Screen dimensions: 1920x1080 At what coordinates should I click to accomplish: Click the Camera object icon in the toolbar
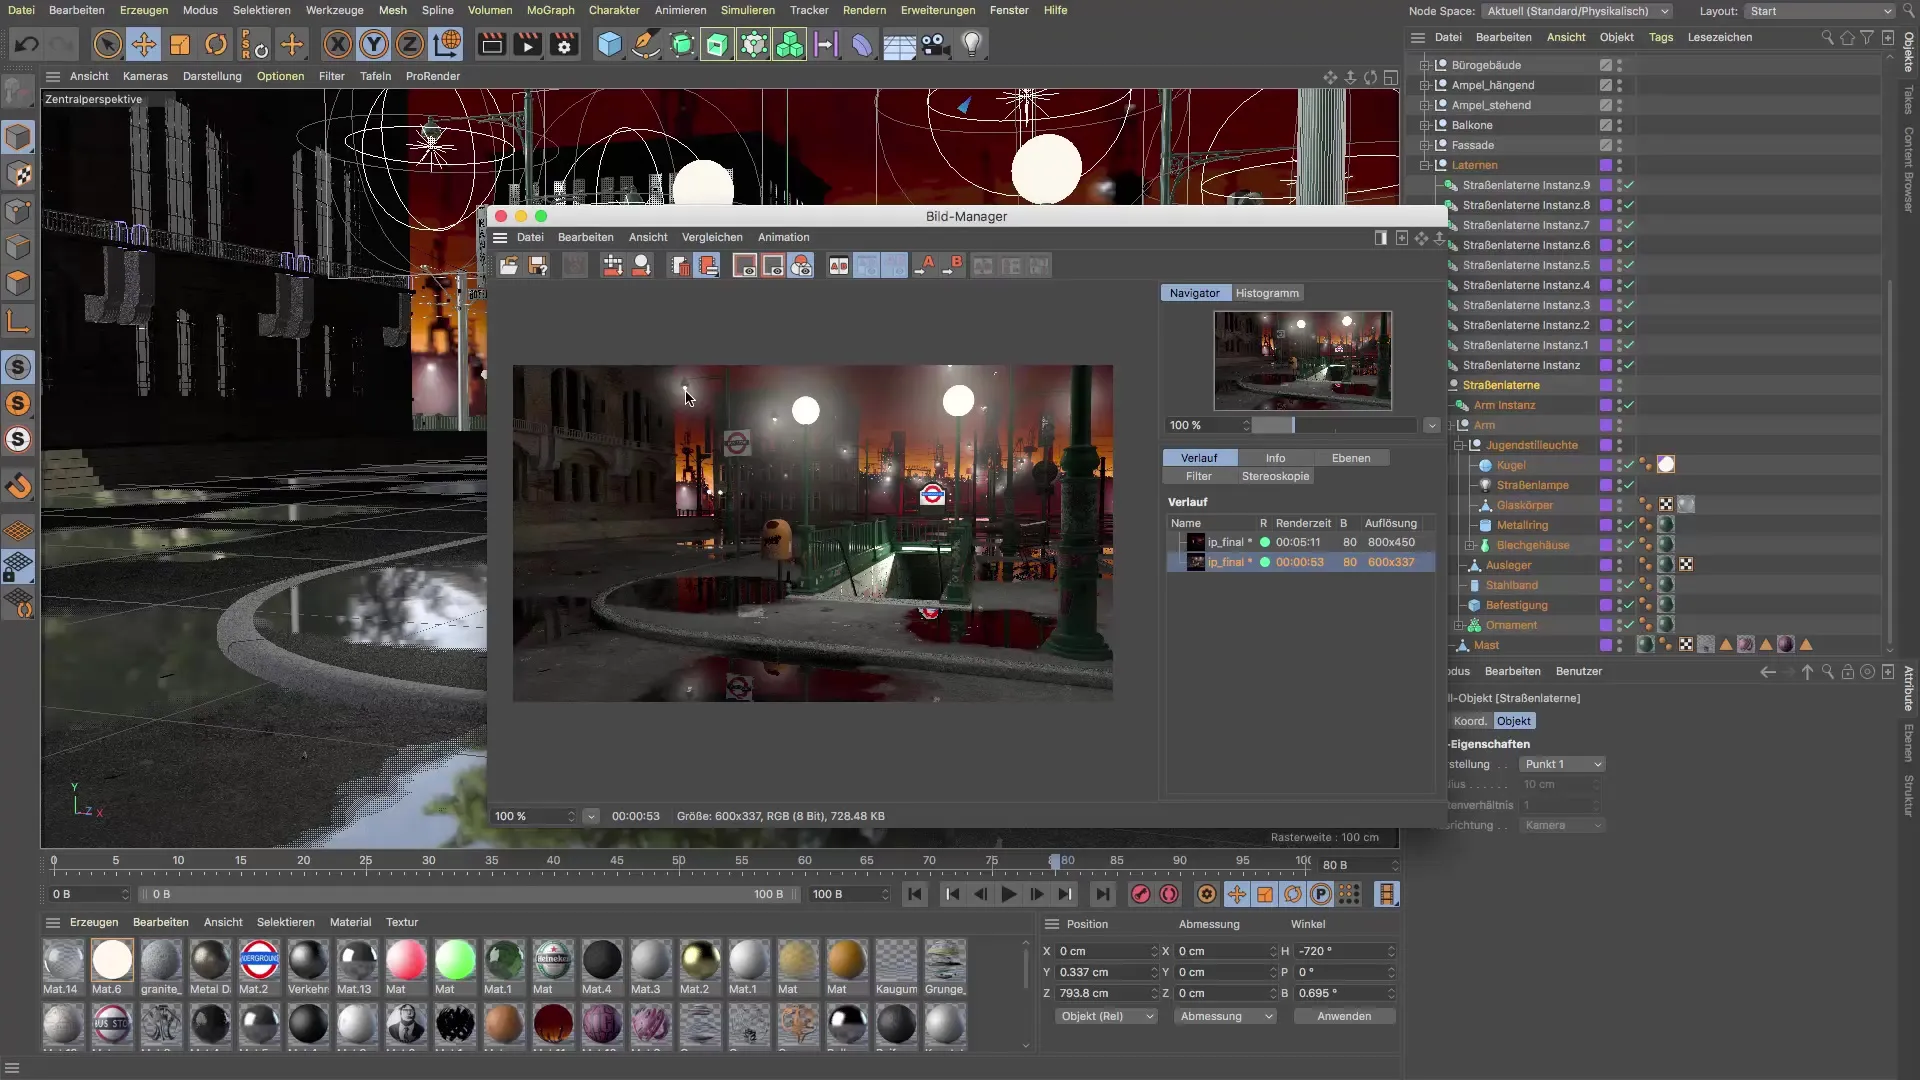coord(935,44)
